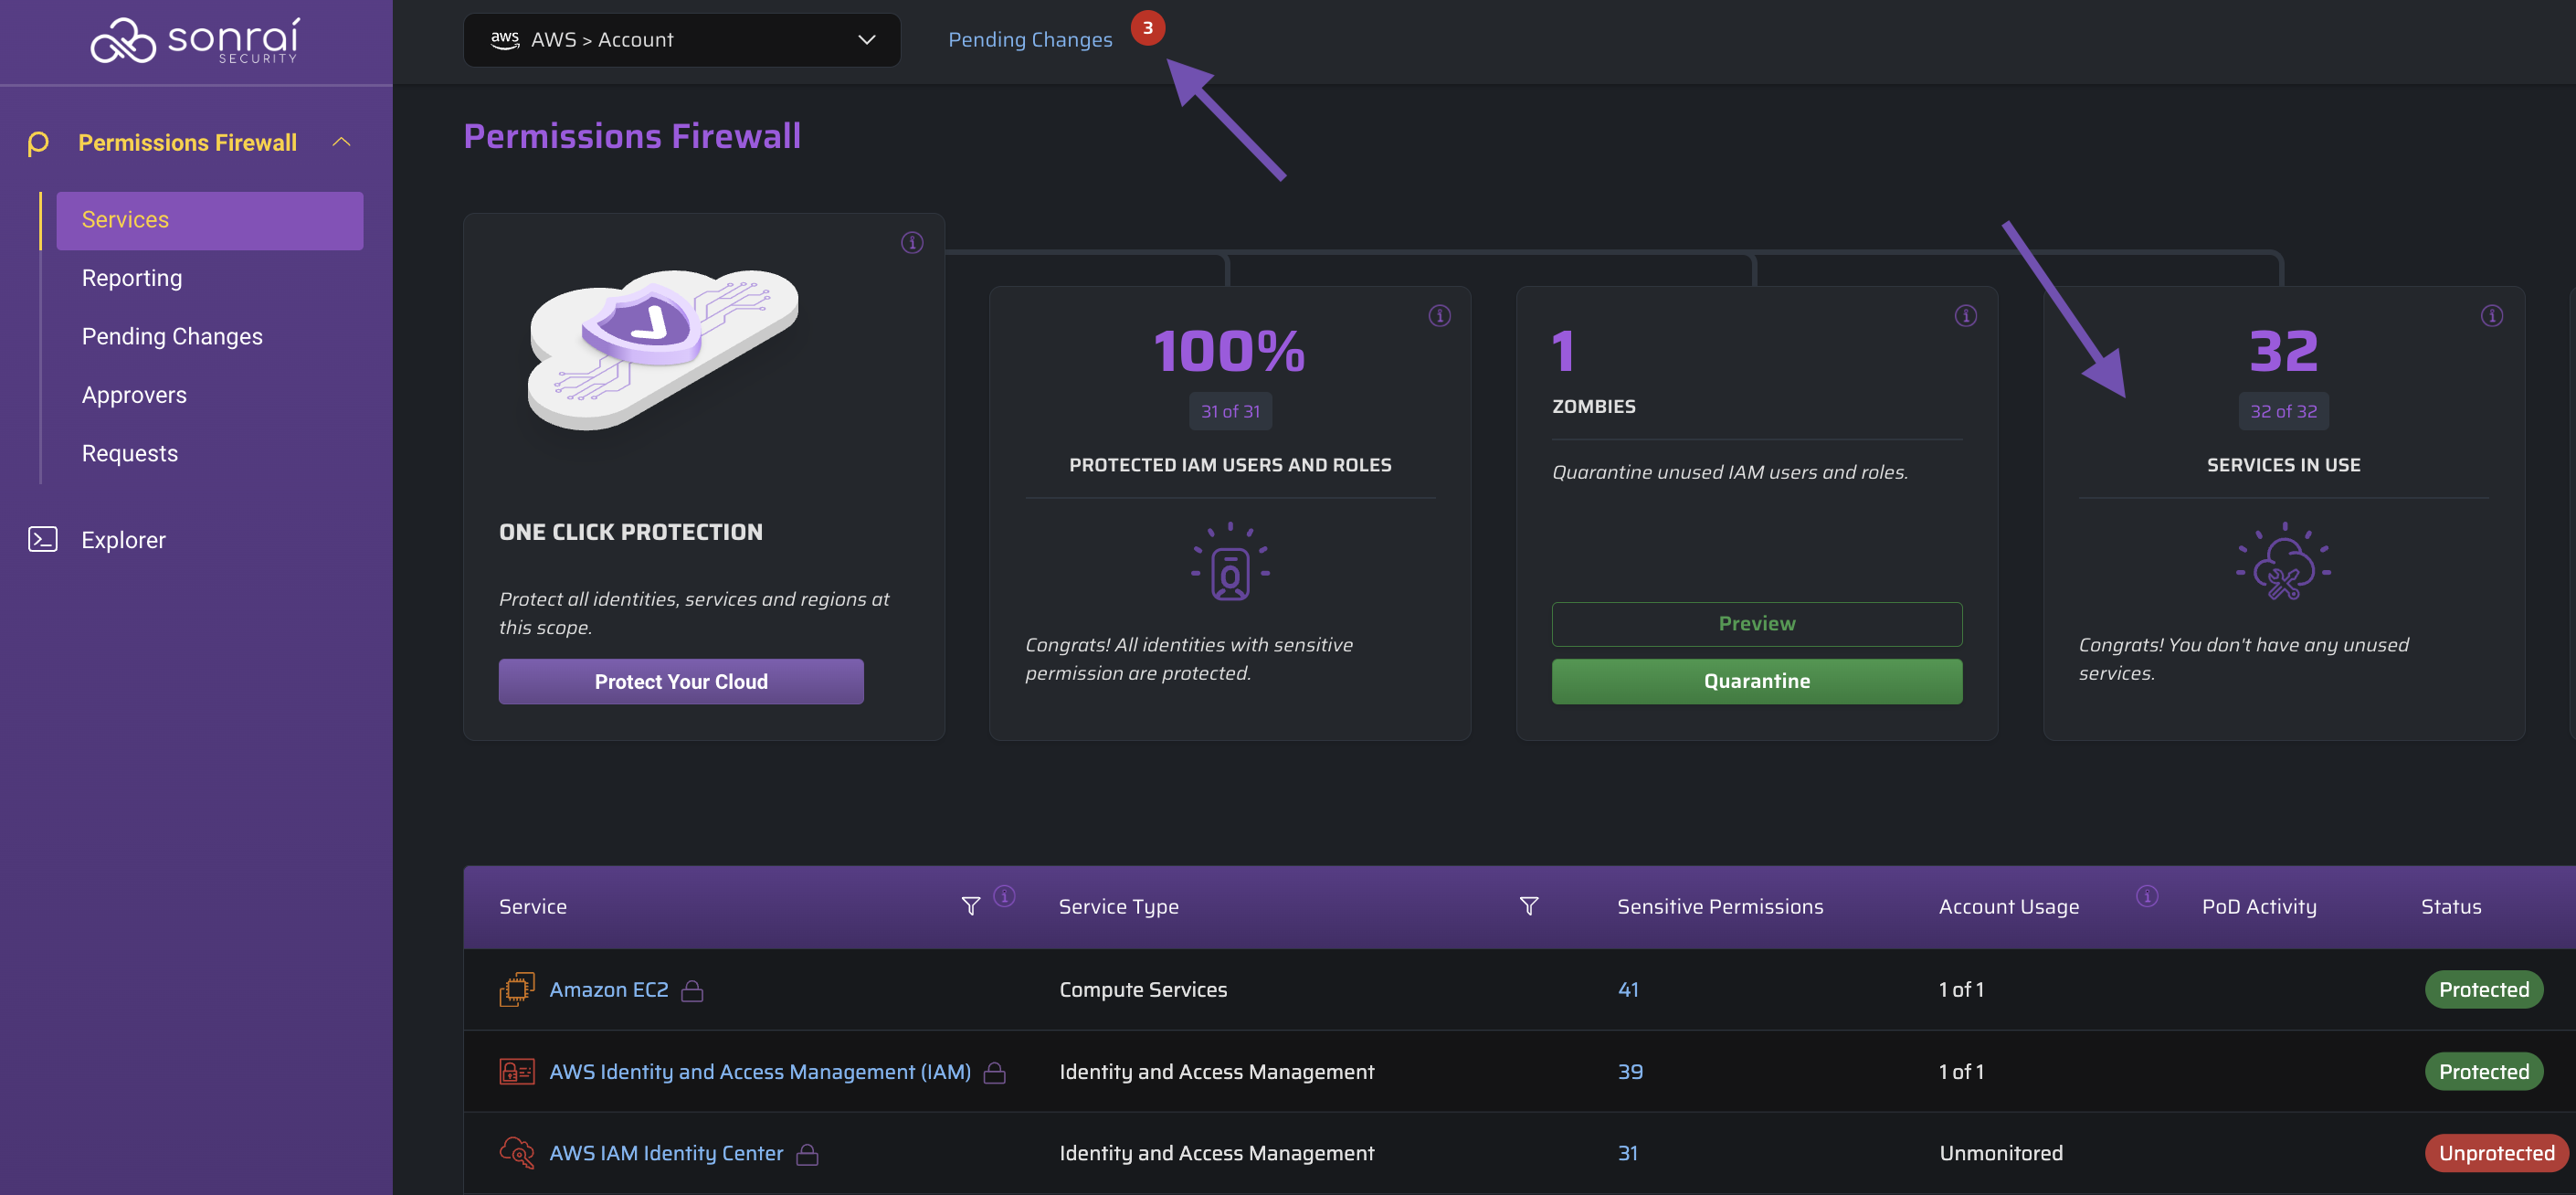Image resolution: width=2576 pixels, height=1195 pixels.
Task: Open Explorer in the sidebar
Action: [123, 540]
